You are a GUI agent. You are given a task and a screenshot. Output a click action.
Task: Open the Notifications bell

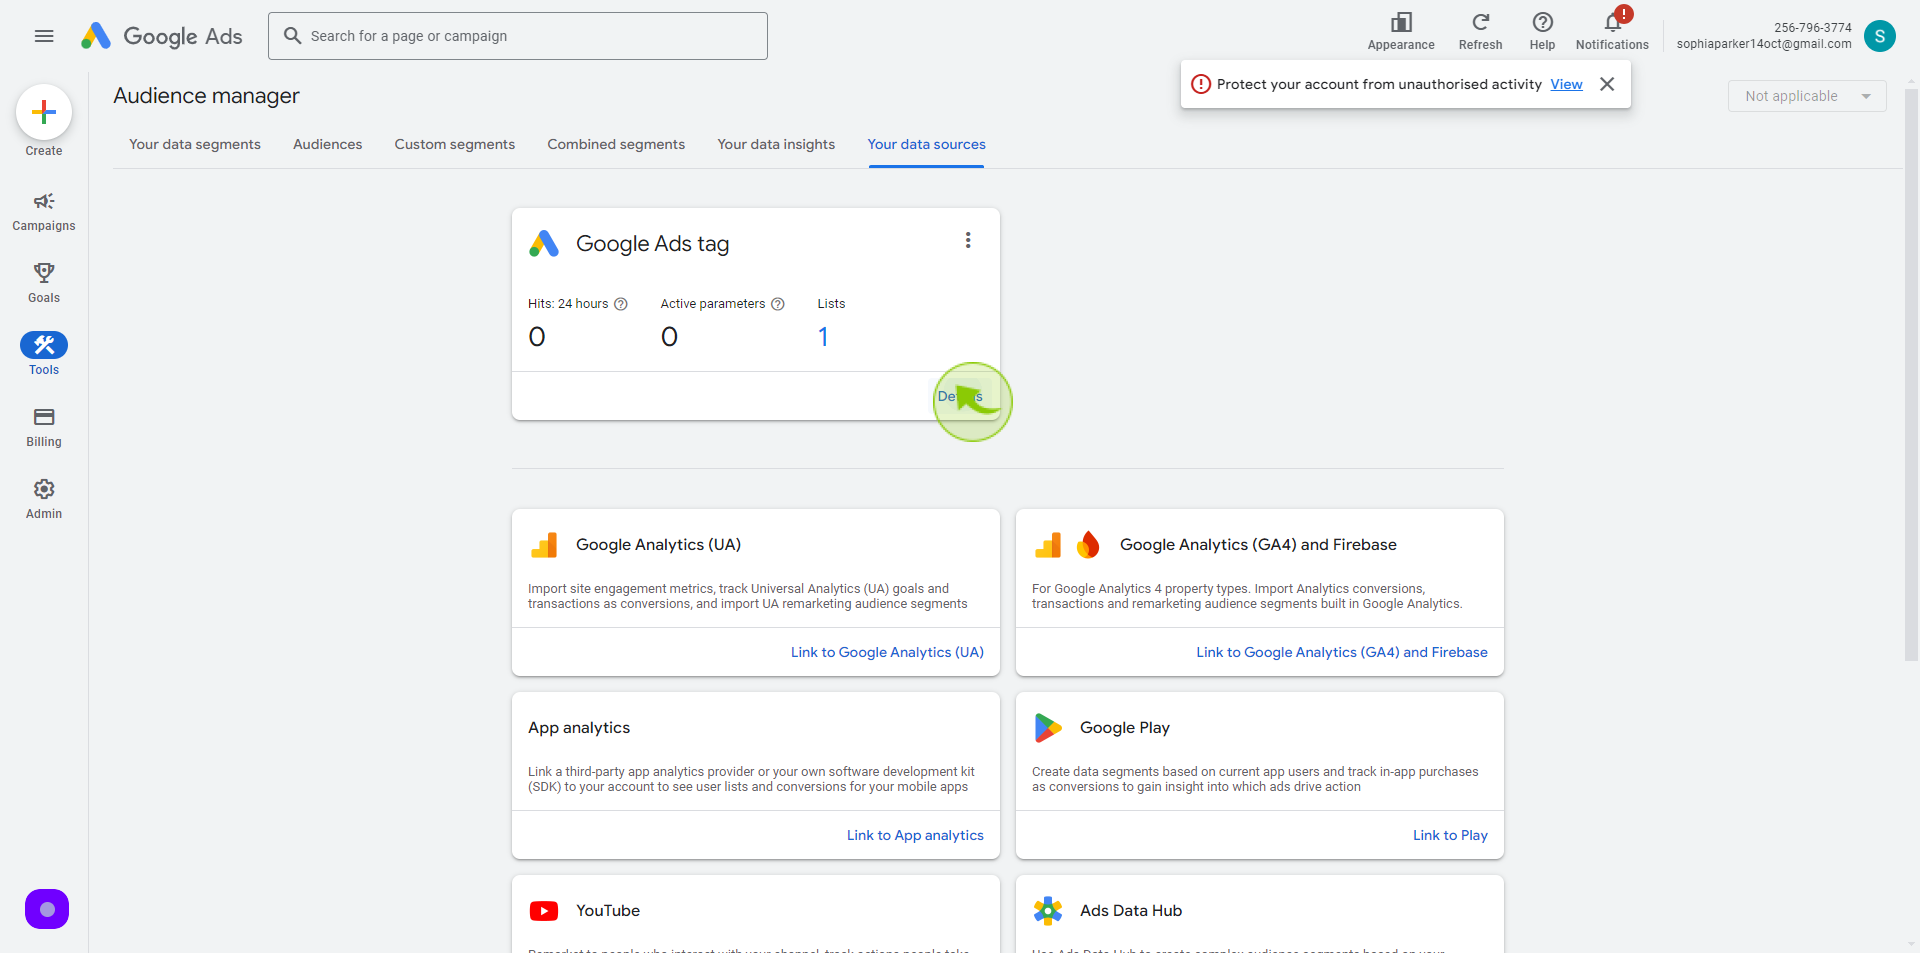coord(1612,31)
